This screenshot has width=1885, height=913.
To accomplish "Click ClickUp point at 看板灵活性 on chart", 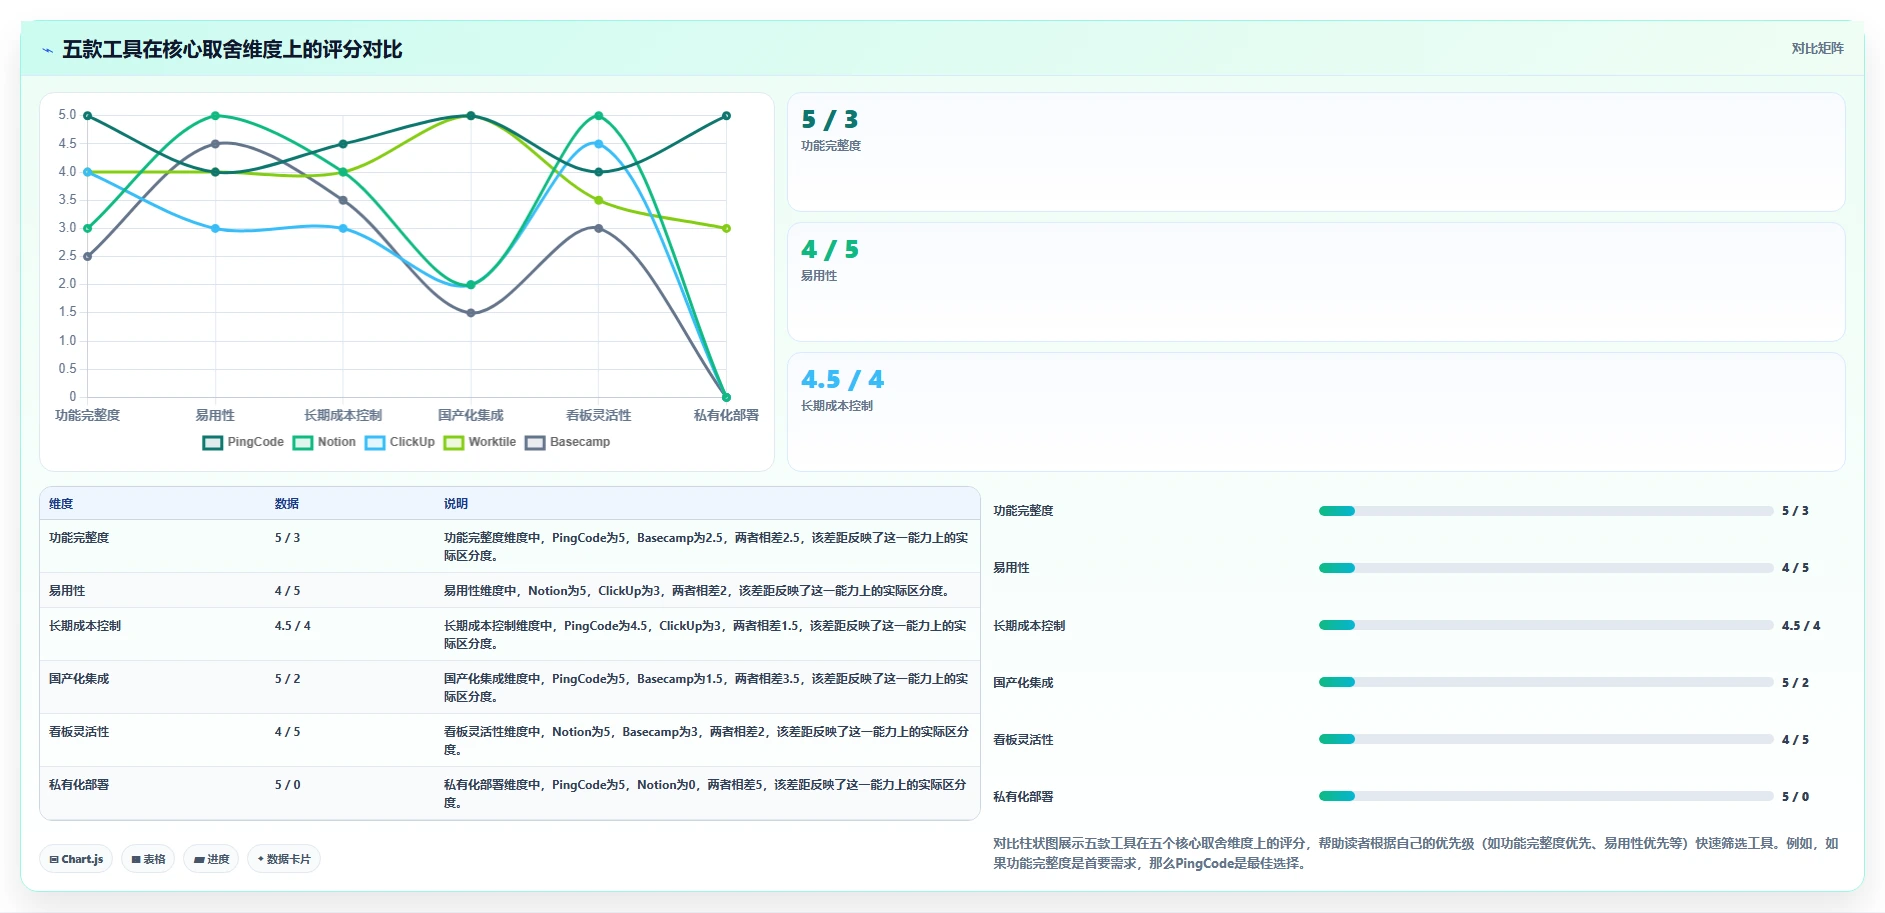I will (599, 144).
